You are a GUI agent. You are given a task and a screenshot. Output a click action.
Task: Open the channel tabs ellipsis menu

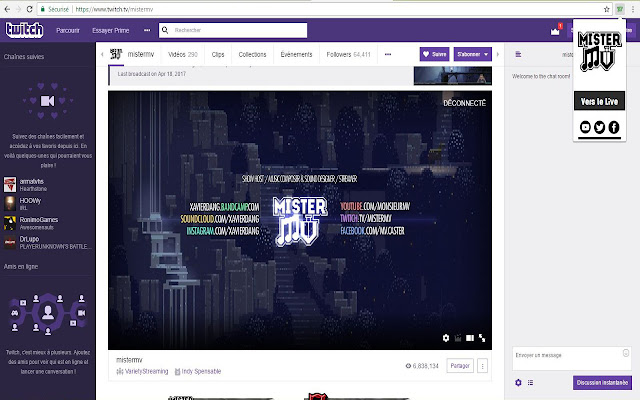pos(388,54)
